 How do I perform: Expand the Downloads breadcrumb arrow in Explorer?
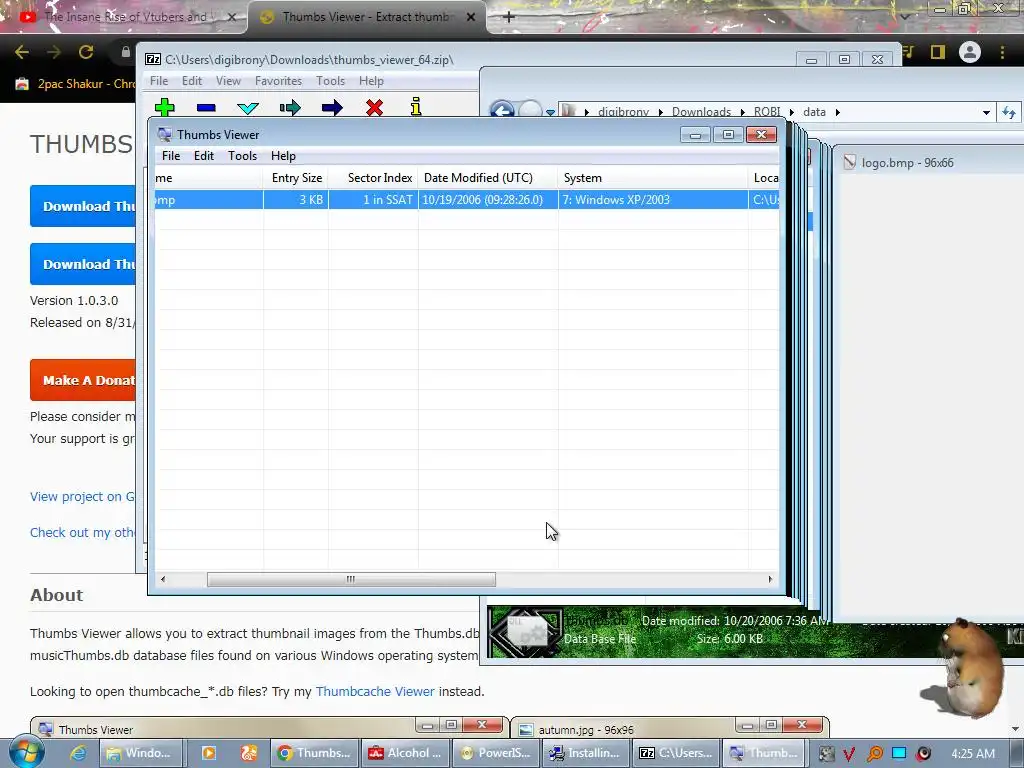pos(743,112)
